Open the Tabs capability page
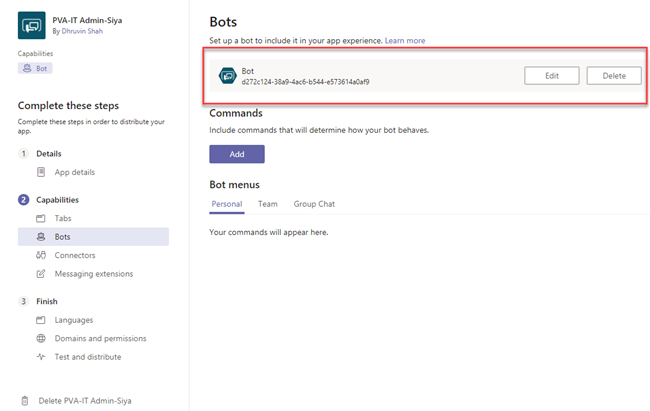This screenshot has height=411, width=650. (x=63, y=218)
